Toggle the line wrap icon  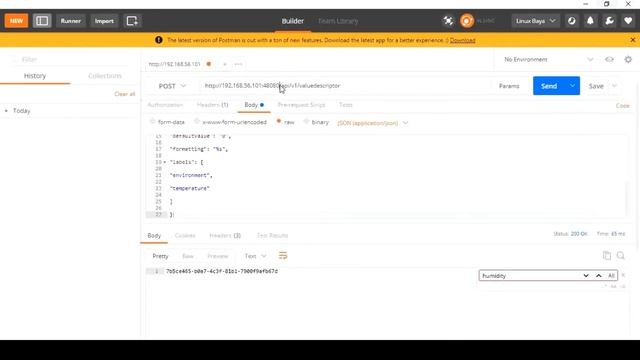[283, 256]
